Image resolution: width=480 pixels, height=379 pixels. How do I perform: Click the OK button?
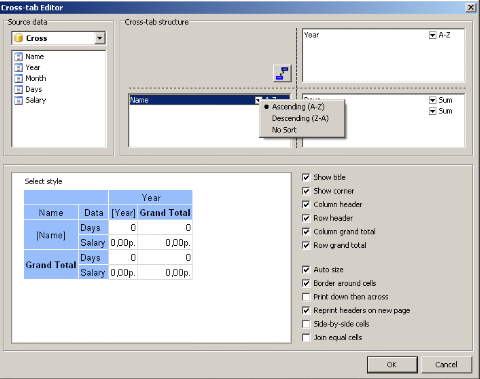(x=392, y=365)
